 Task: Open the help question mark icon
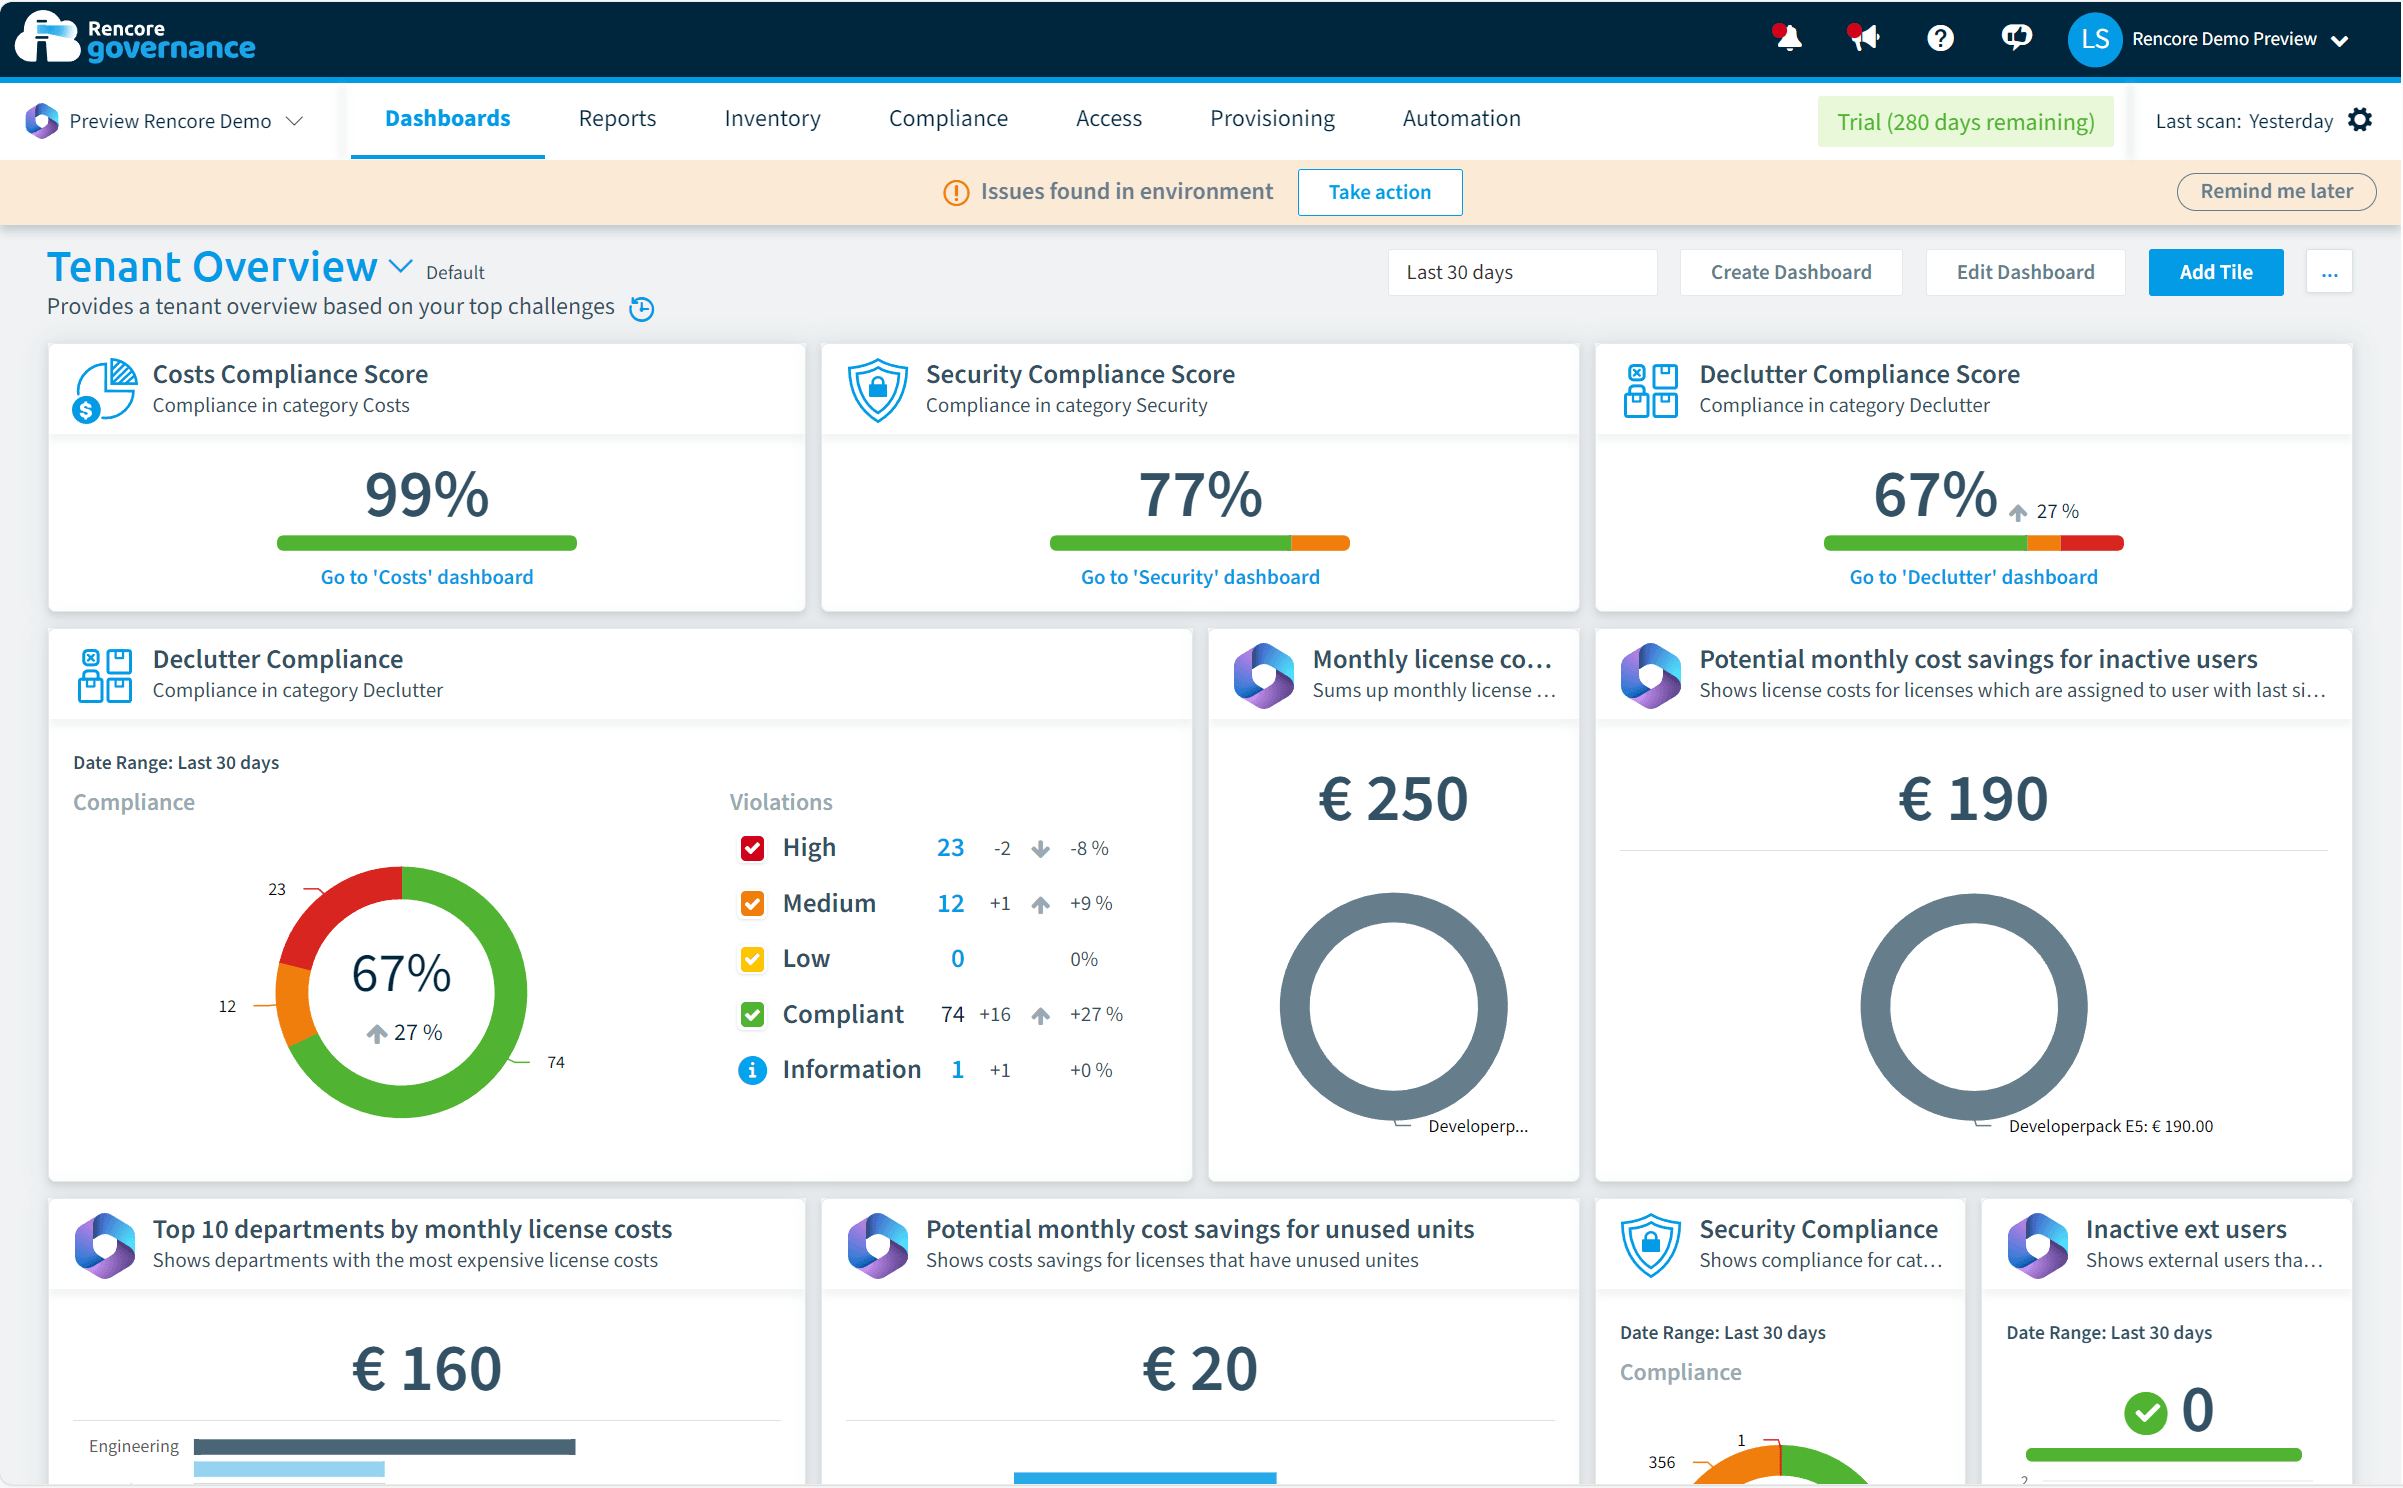click(1941, 38)
